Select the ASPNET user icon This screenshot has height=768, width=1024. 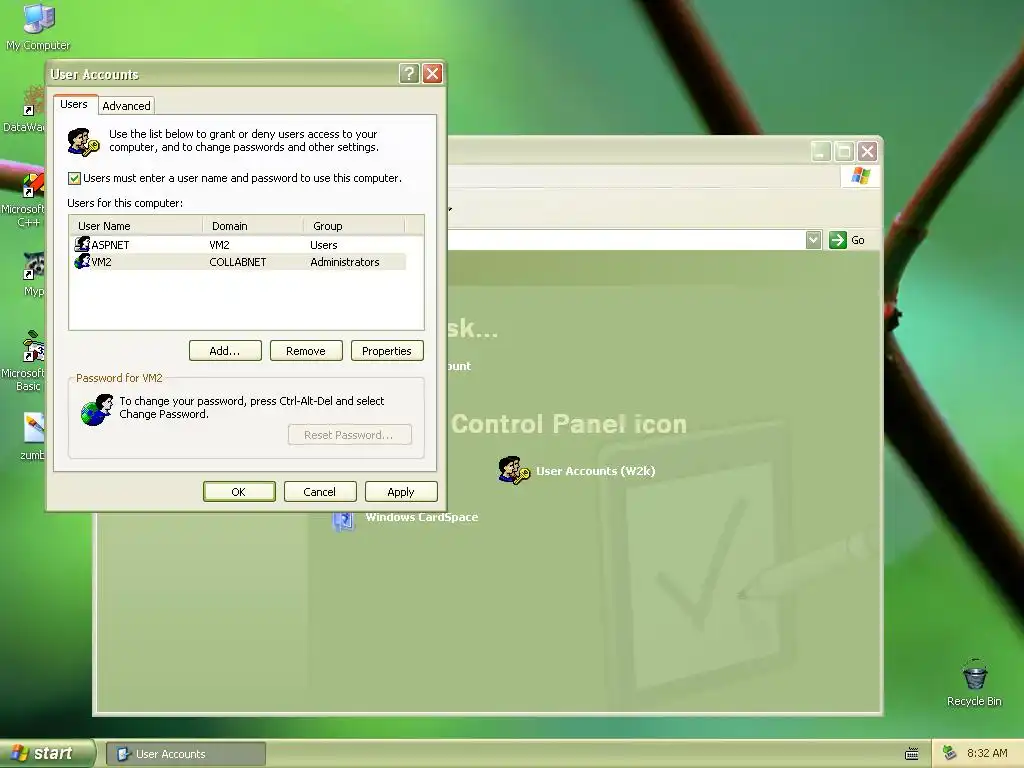pos(82,244)
